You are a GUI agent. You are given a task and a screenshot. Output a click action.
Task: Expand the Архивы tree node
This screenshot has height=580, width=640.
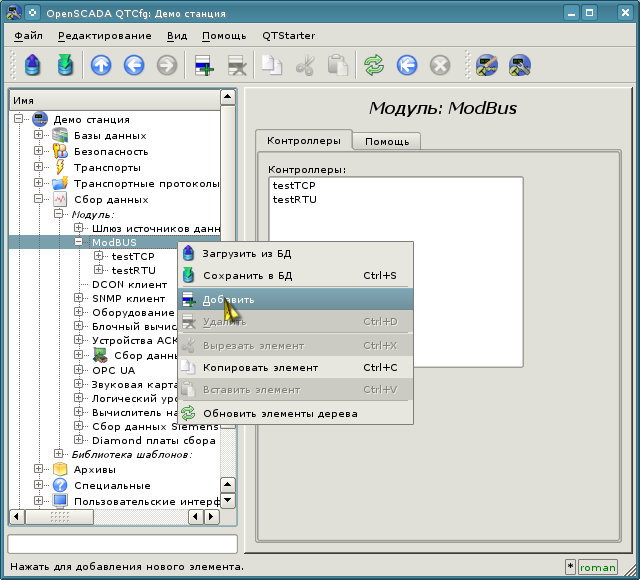point(39,469)
